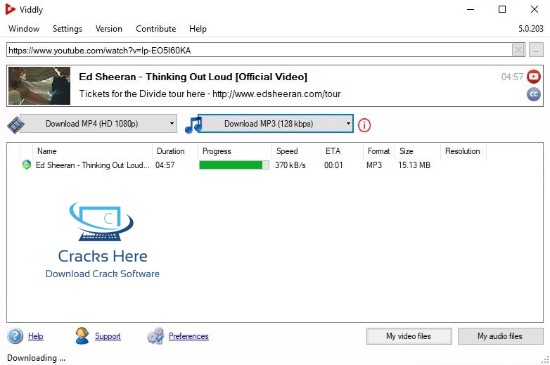550x365 pixels.
Task: Select the 'Ed Sheeran - Thinking Out Loud...' row name
Action: (92, 165)
